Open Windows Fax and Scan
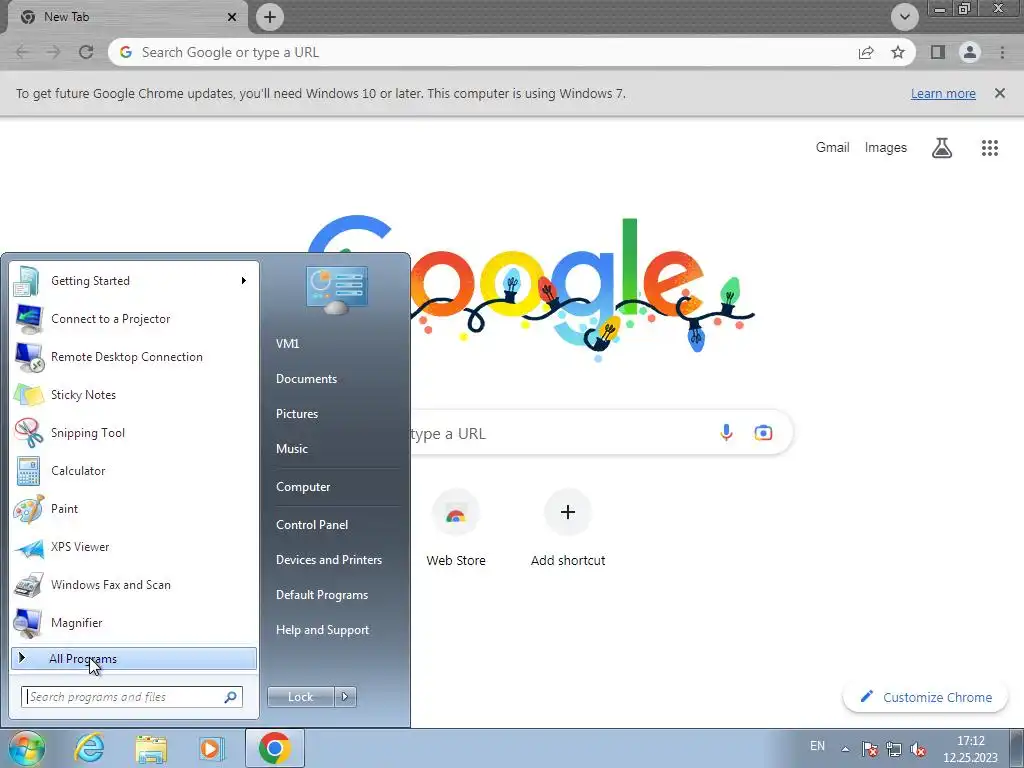 (x=134, y=584)
